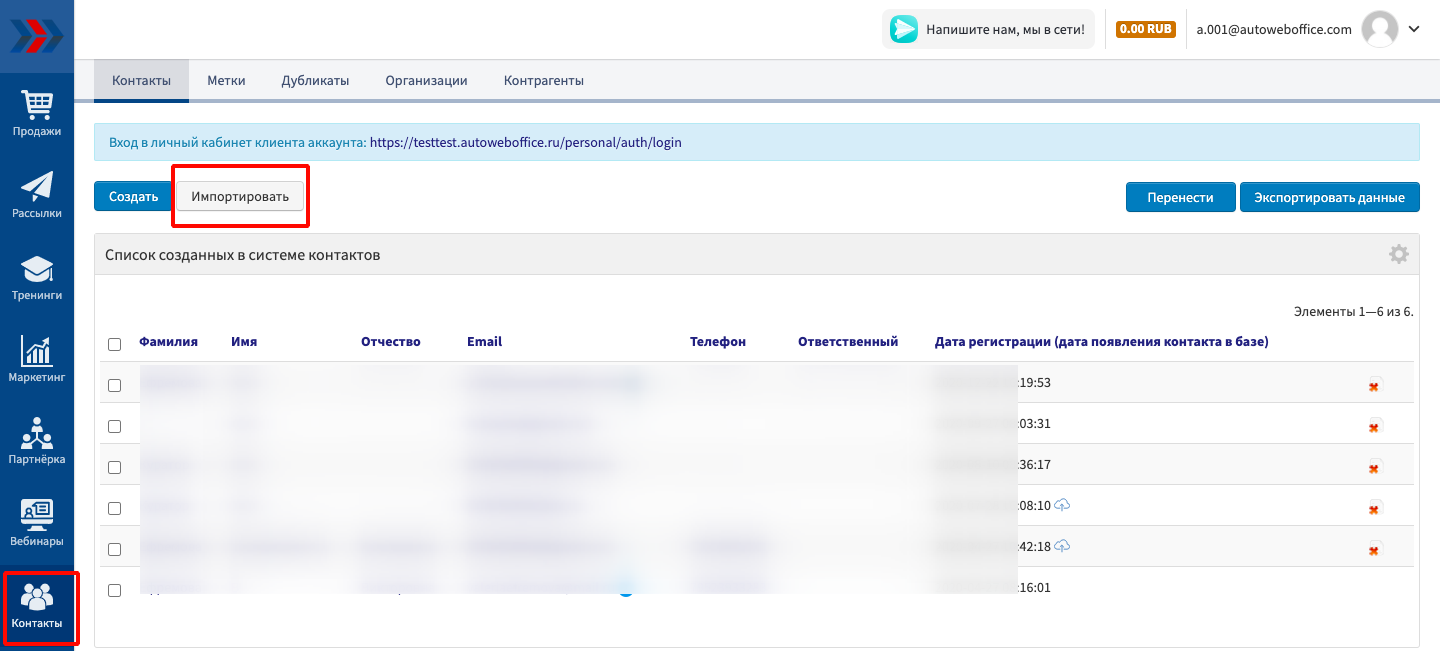Select the third contact row checkbox
1440x651 pixels.
[x=114, y=467]
